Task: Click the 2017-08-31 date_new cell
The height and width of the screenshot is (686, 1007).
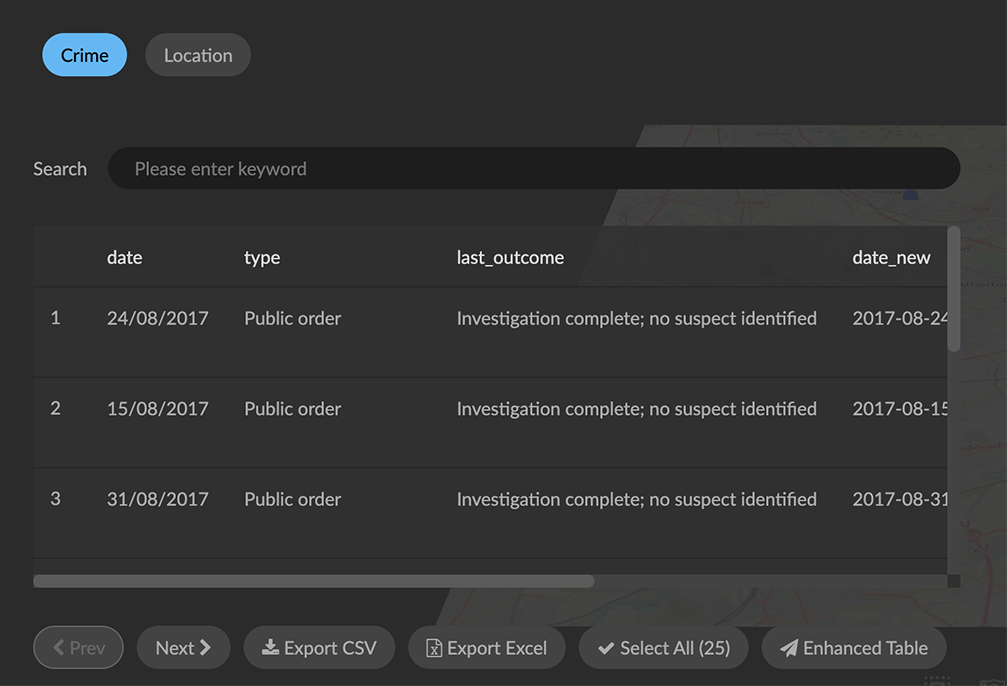Action: [x=899, y=499]
